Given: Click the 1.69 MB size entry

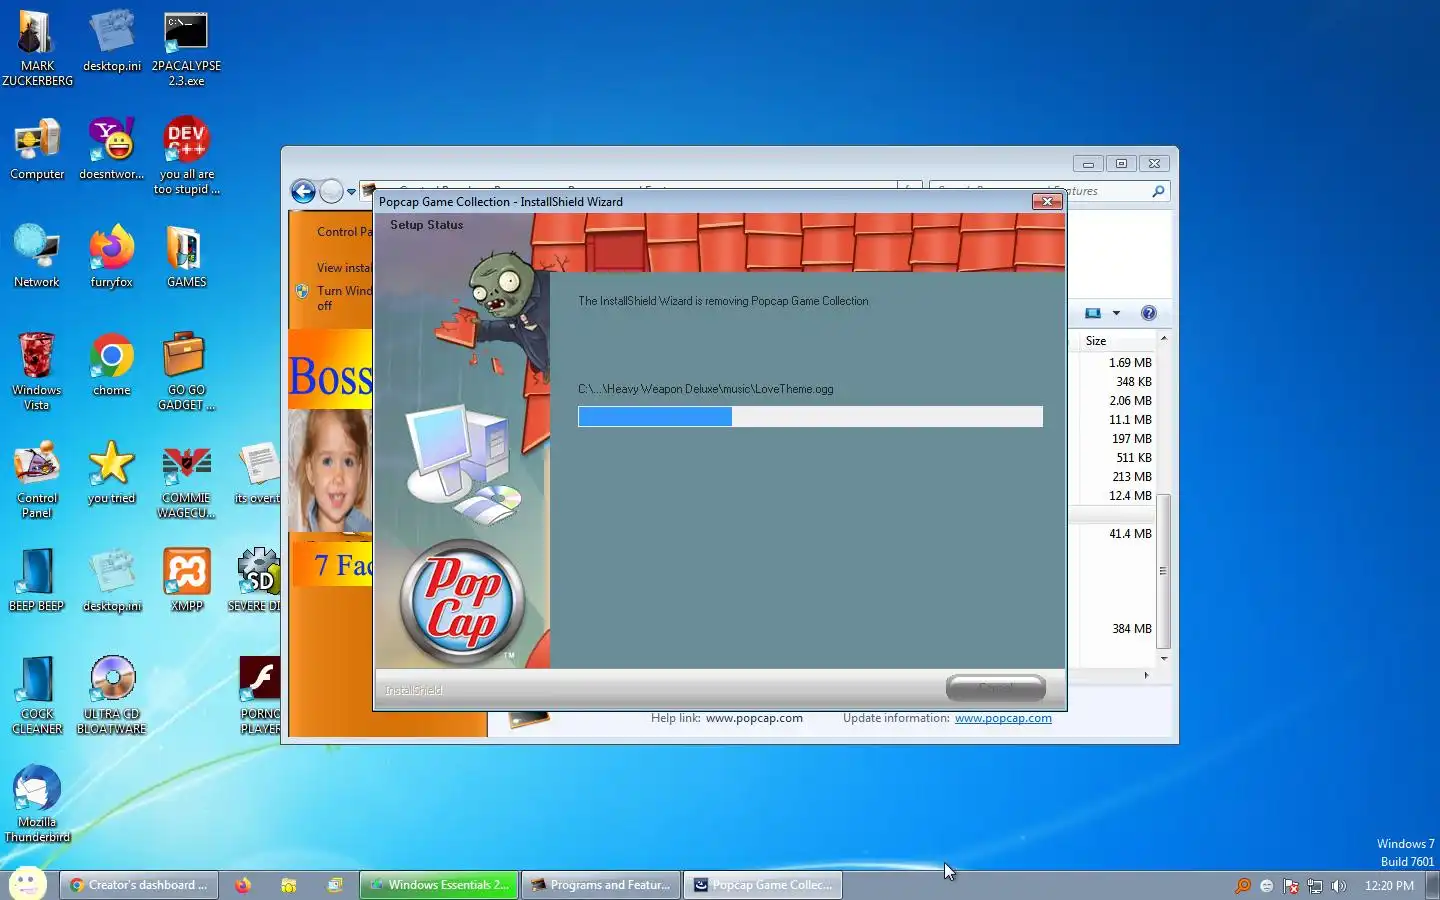Looking at the screenshot, I should pyautogui.click(x=1130, y=363).
